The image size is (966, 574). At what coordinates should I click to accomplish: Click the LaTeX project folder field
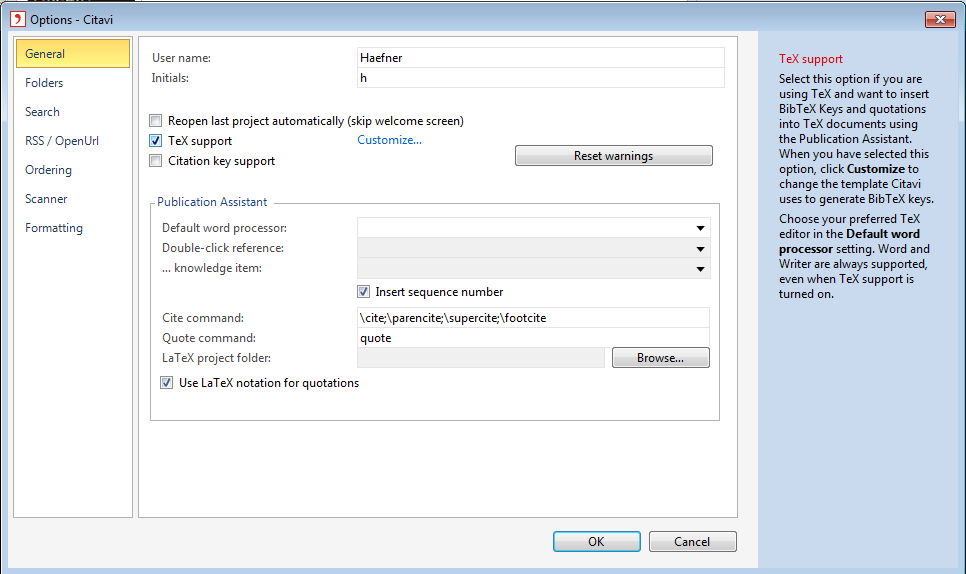pos(481,358)
